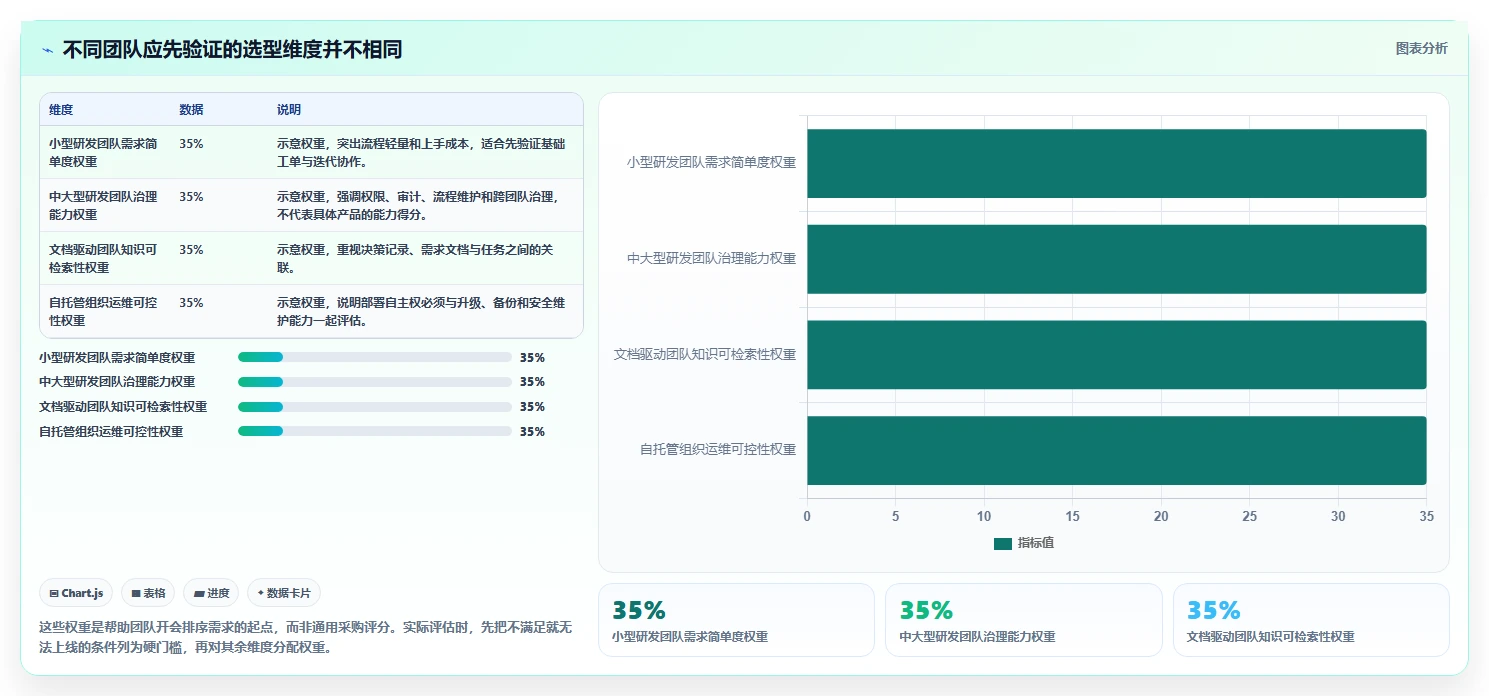Click the 35% value beside 中大型研发团队 progress bar
1489x696 pixels.
532,382
